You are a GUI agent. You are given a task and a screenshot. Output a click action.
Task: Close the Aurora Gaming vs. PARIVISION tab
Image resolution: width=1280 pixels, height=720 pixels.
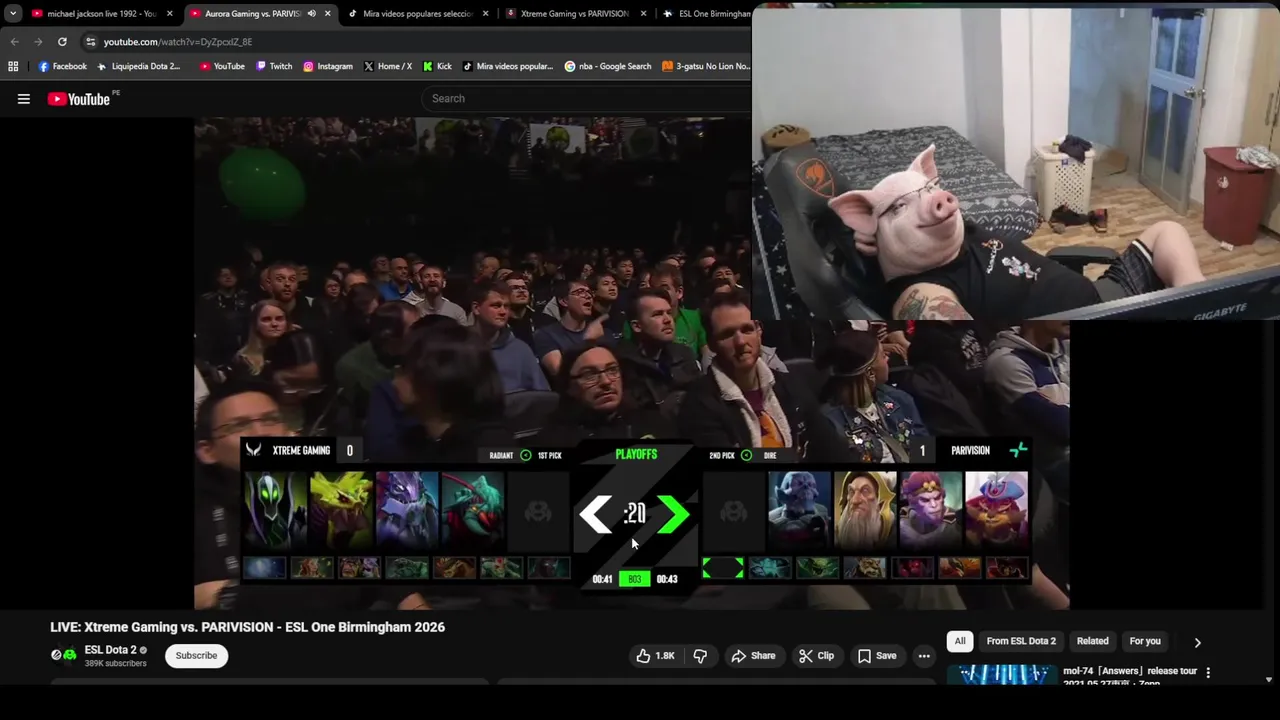pyautogui.click(x=327, y=14)
